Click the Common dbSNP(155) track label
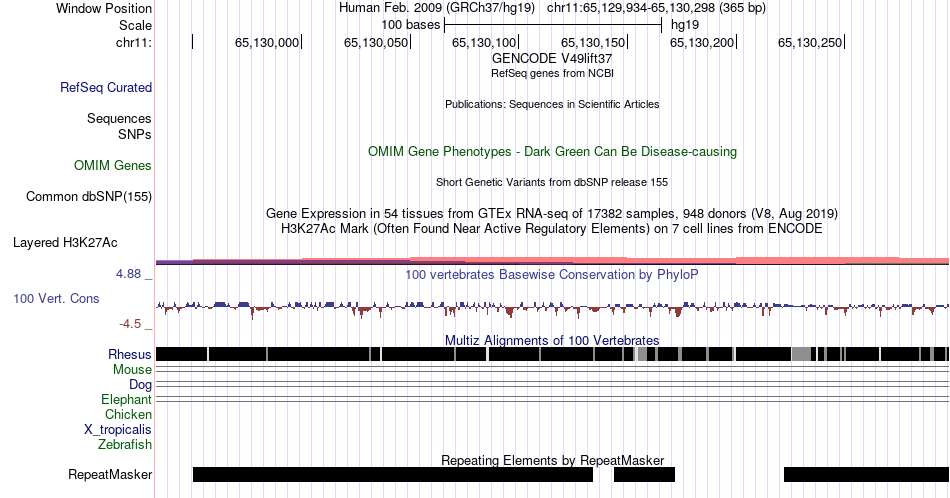 click(x=88, y=196)
